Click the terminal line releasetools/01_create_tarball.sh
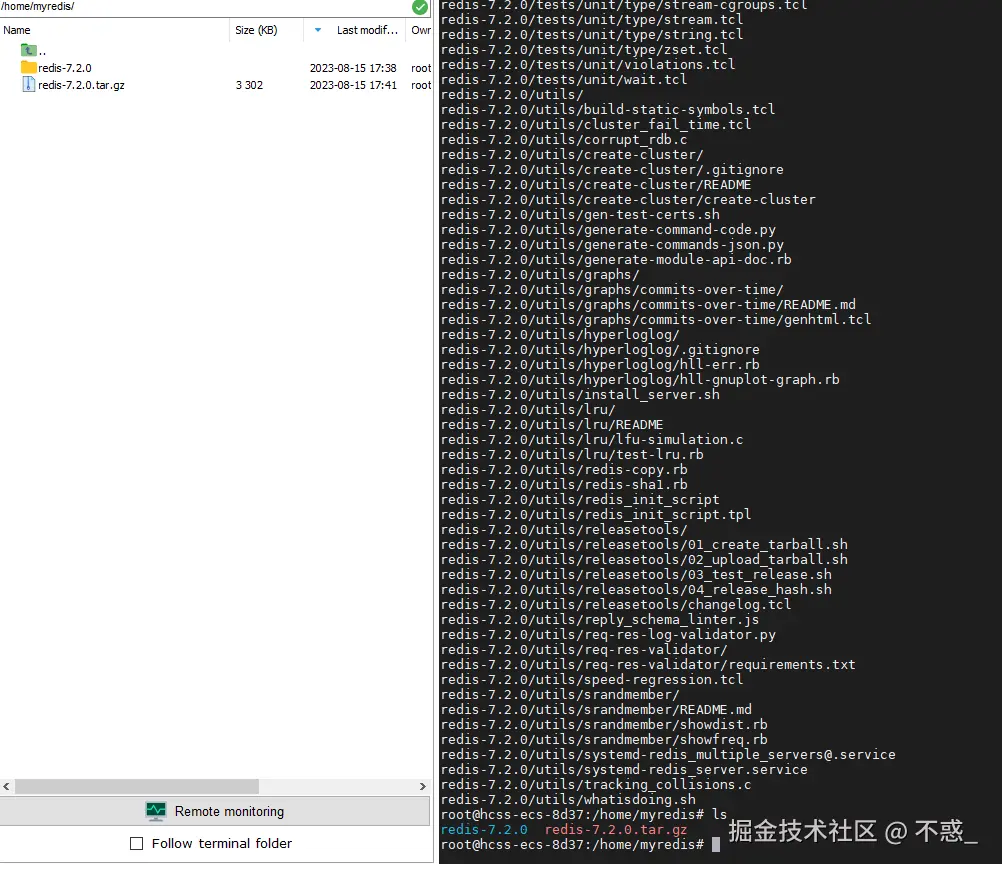This screenshot has height=869, width=1002. (x=644, y=545)
